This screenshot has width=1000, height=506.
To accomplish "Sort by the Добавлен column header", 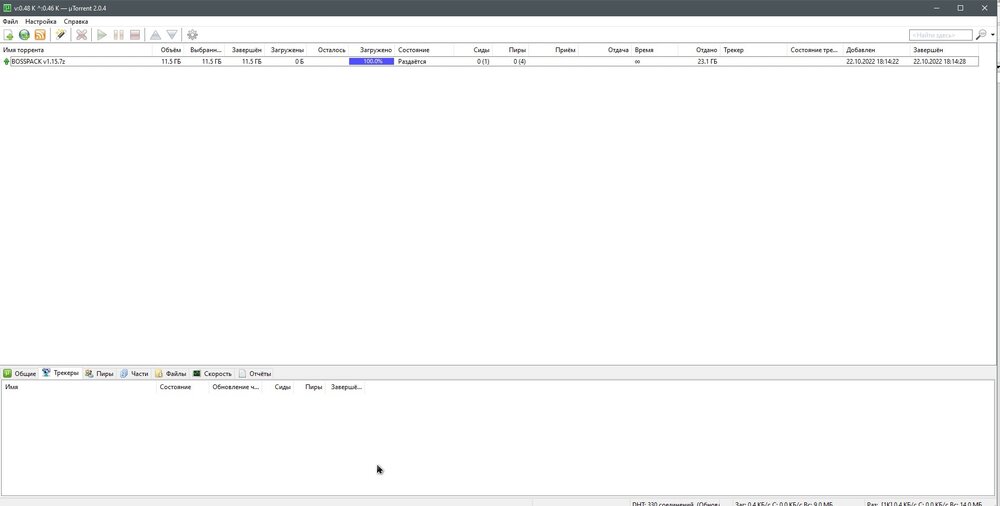I will pos(876,50).
